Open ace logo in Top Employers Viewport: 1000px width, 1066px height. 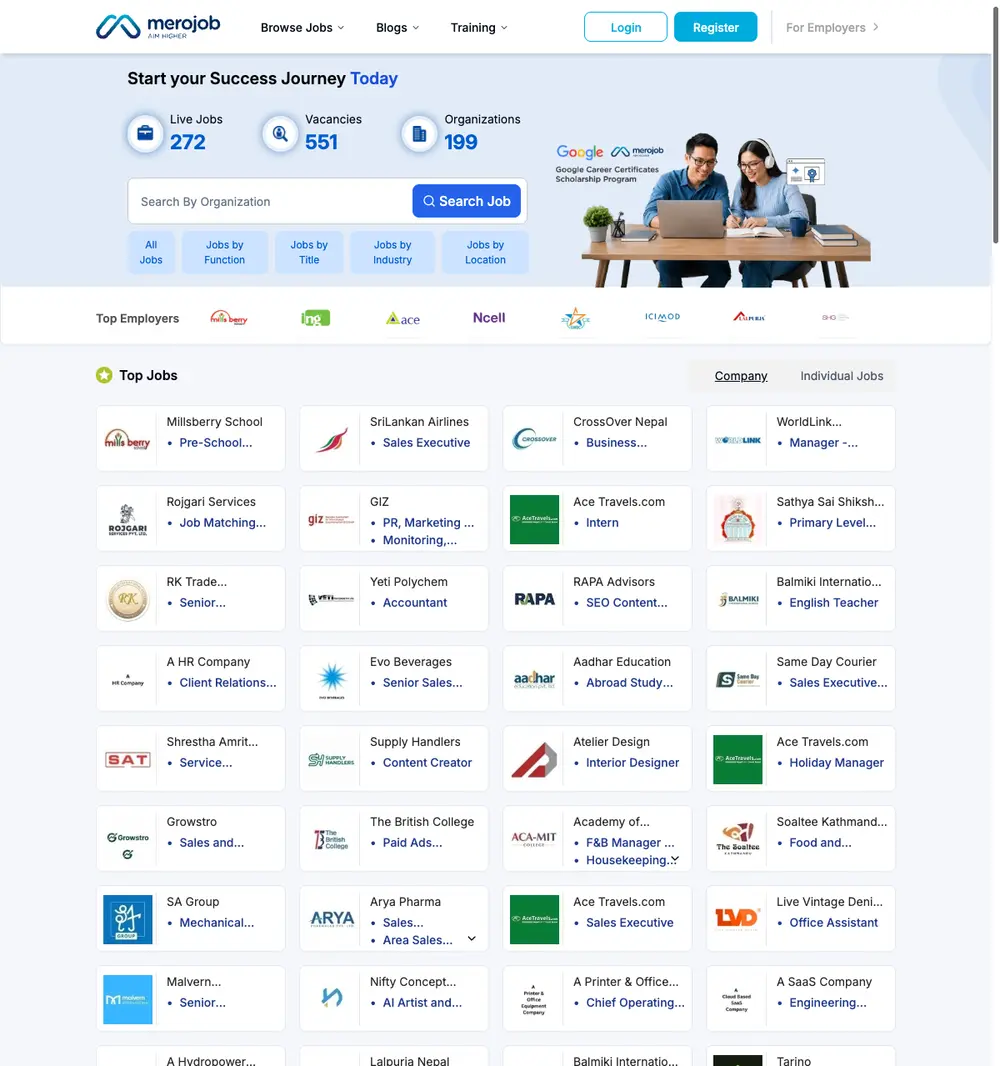coord(403,318)
